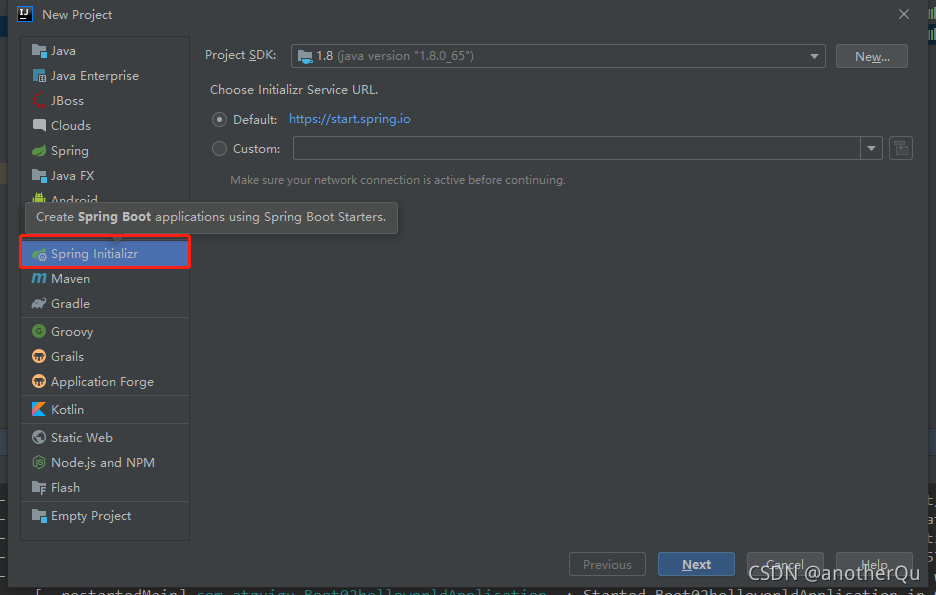The width and height of the screenshot is (936, 595).
Task: Choose the Java Enterprise icon
Action: pyautogui.click(x=39, y=76)
